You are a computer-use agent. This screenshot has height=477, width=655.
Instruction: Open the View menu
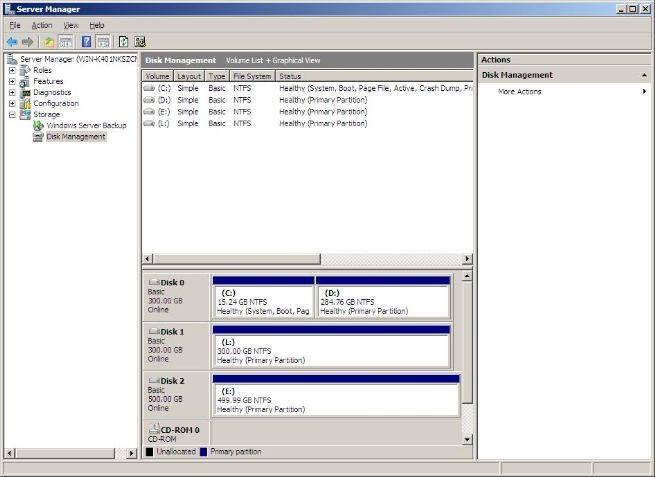click(71, 25)
